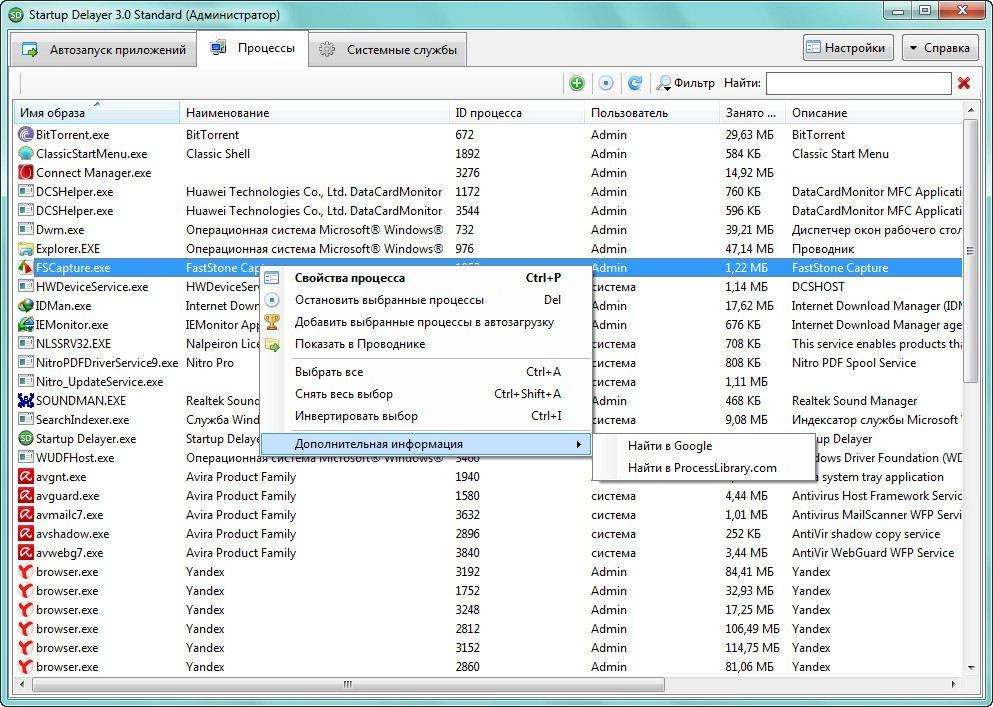Click the BitTorrent.exe icon
This screenshot has height=707, width=993.
click(25, 134)
